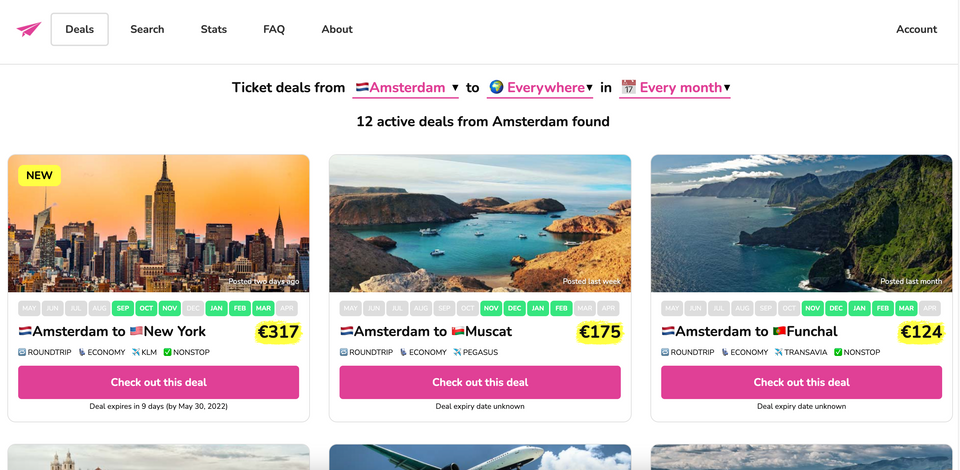
Task: Click the NONSTOP checkmark on Funchal deal
Action: click(838, 352)
